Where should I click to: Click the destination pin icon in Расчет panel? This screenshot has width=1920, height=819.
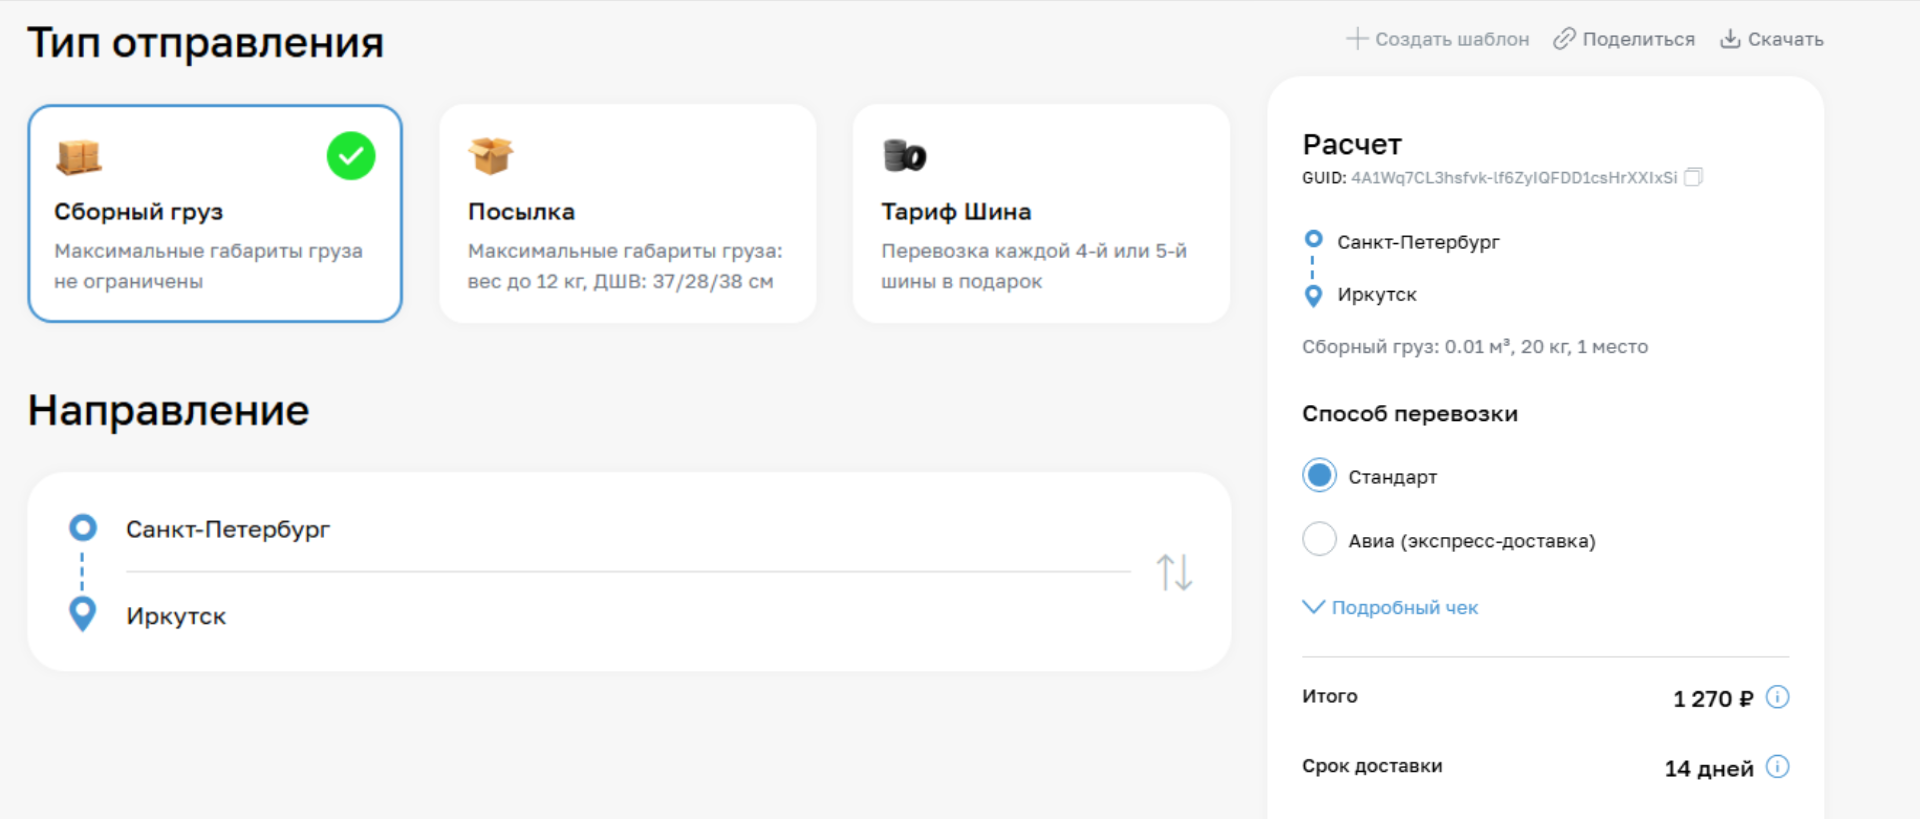[x=1314, y=296]
